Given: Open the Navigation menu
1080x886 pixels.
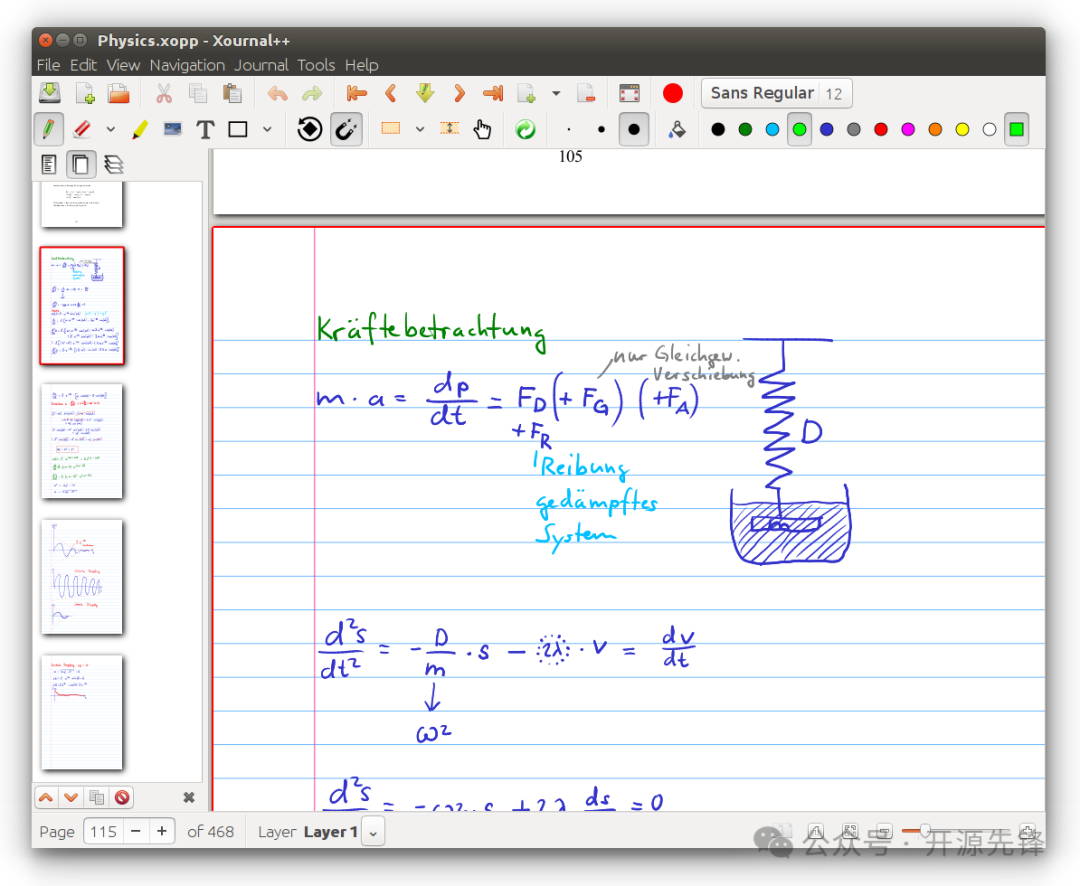Looking at the screenshot, I should pos(187,65).
